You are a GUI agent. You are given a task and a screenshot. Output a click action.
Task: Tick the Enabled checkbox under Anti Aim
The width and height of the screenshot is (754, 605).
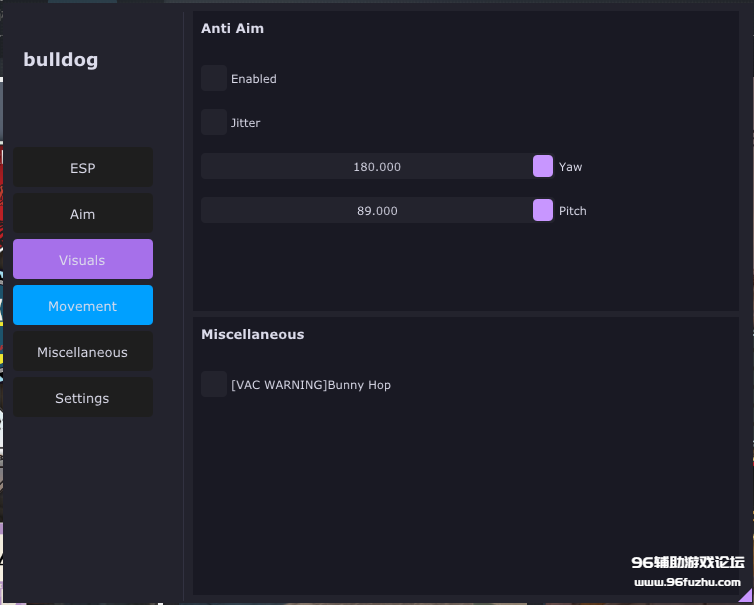214,79
